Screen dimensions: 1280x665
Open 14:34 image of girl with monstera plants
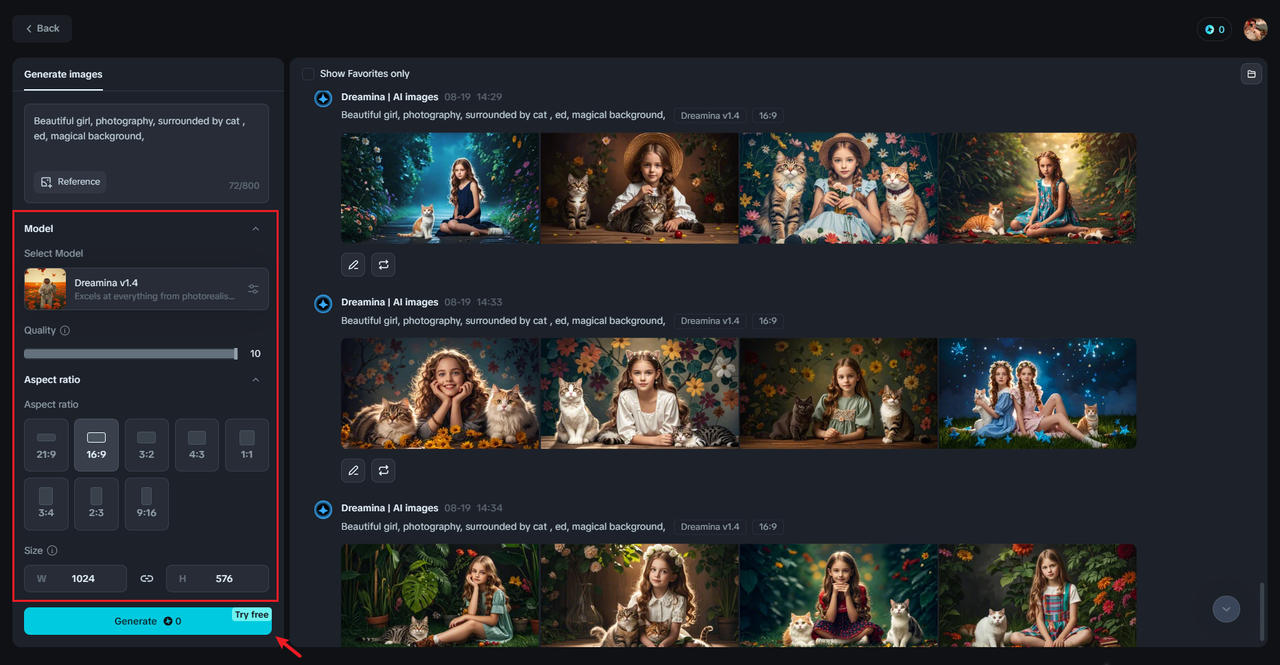tap(440, 596)
